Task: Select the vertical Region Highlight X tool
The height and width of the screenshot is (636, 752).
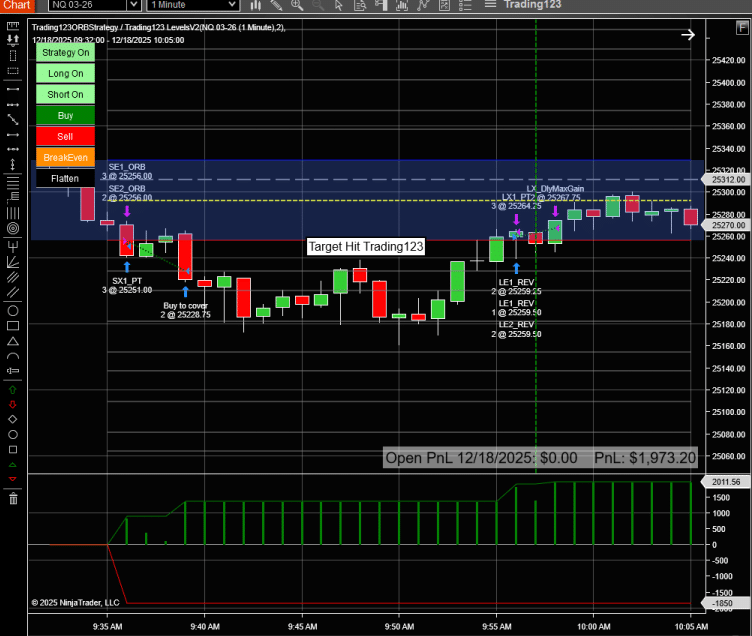Action: (x=13, y=56)
